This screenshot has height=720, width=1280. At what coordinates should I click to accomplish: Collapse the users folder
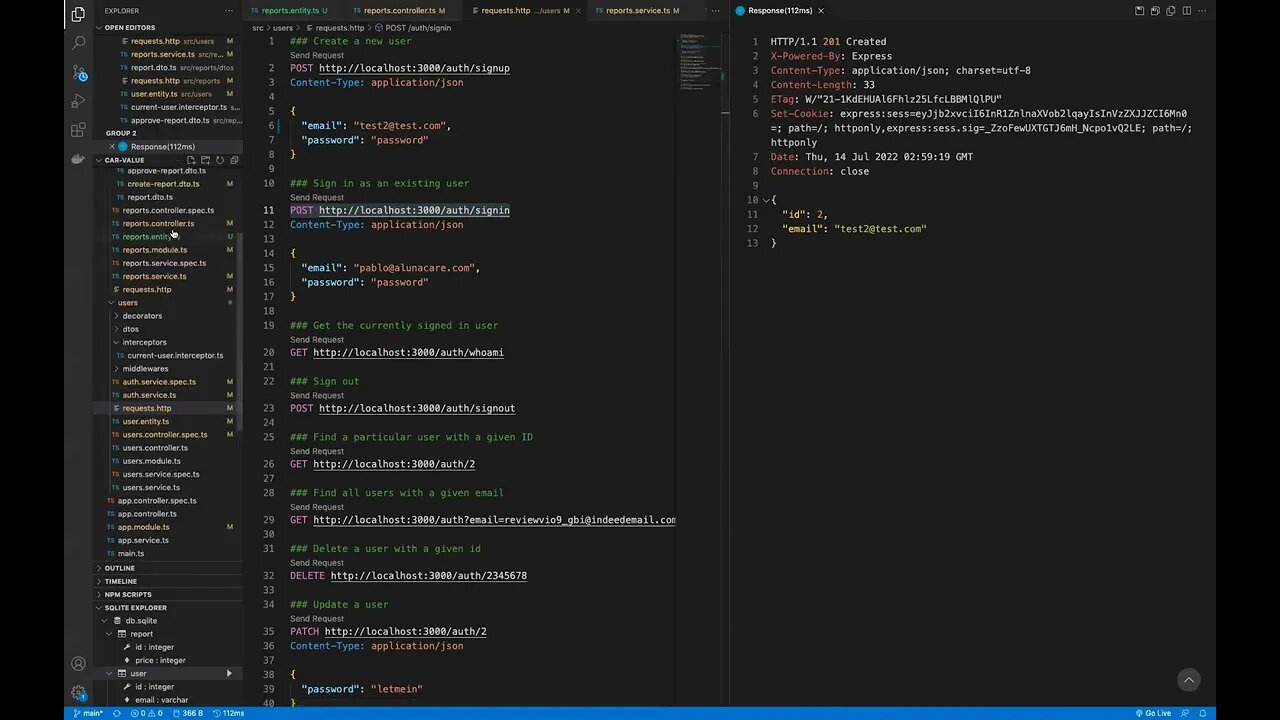tap(127, 303)
